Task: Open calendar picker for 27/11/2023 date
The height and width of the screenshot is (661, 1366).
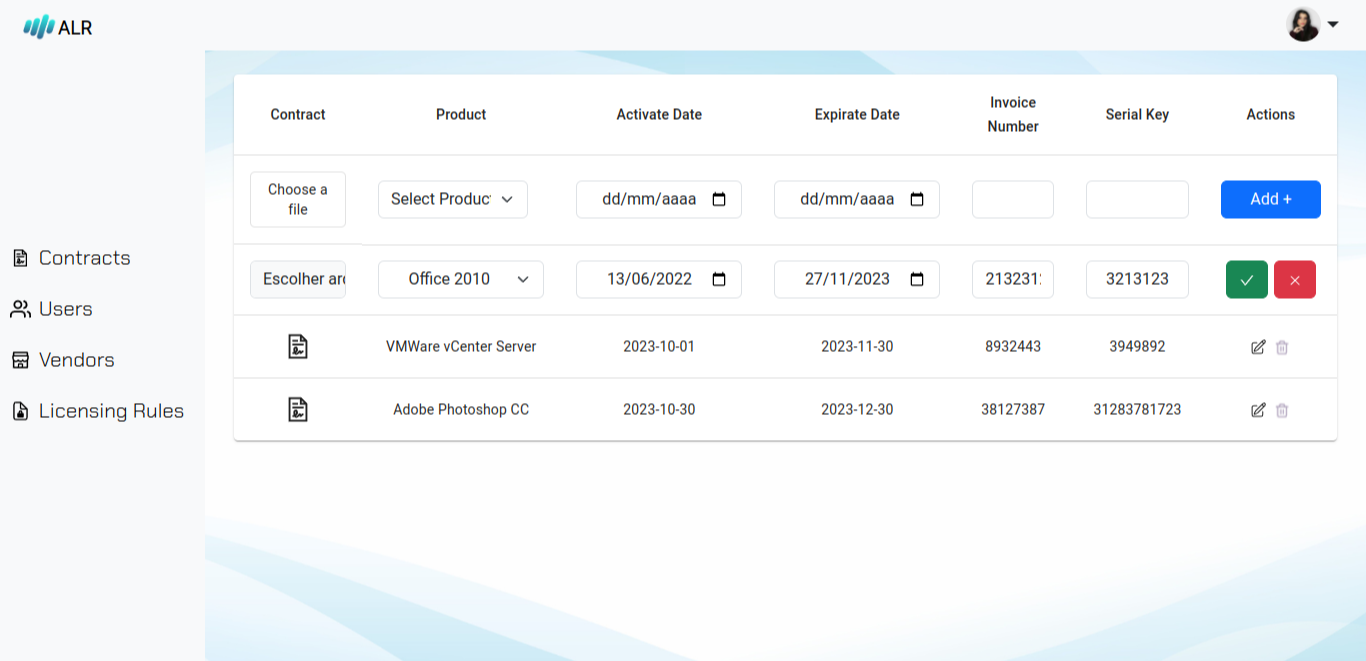Action: (917, 279)
